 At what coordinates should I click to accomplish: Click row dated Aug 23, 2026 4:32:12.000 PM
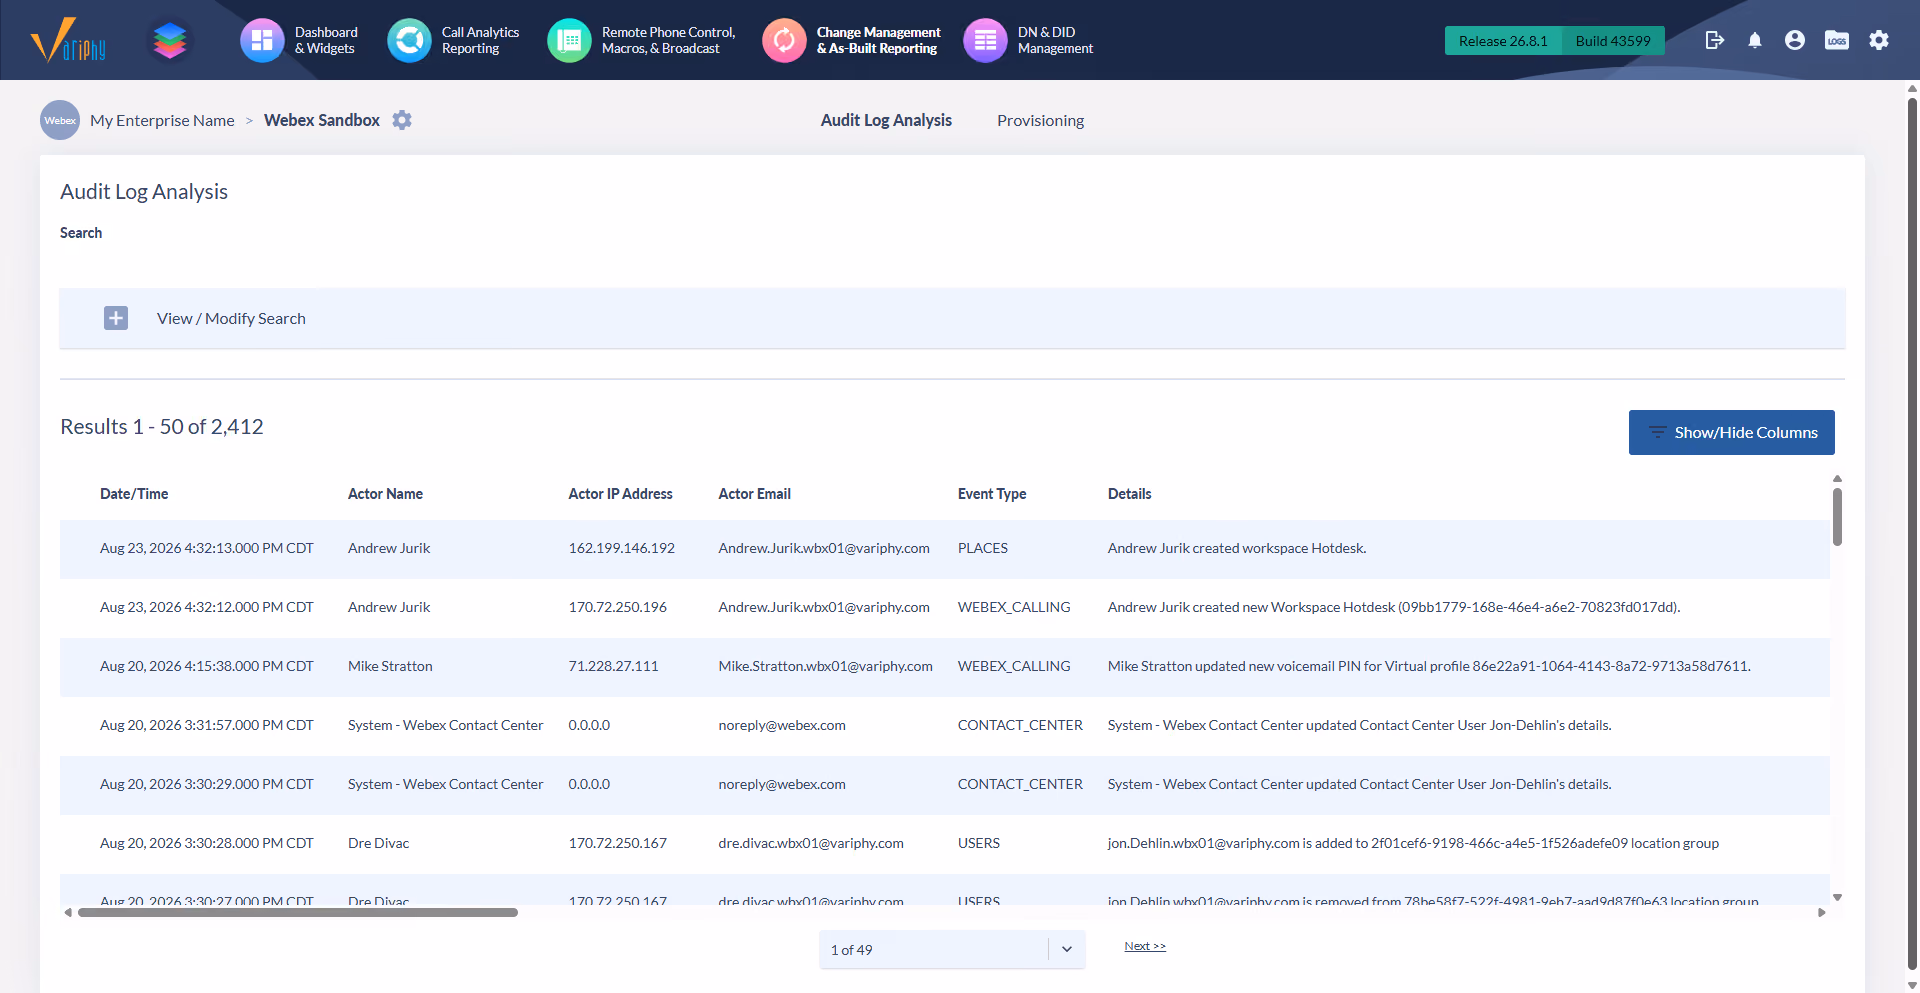tap(945, 608)
